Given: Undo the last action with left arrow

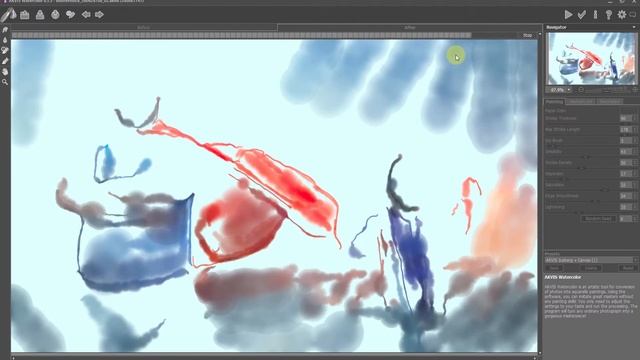Looking at the screenshot, I should click(x=86, y=15).
